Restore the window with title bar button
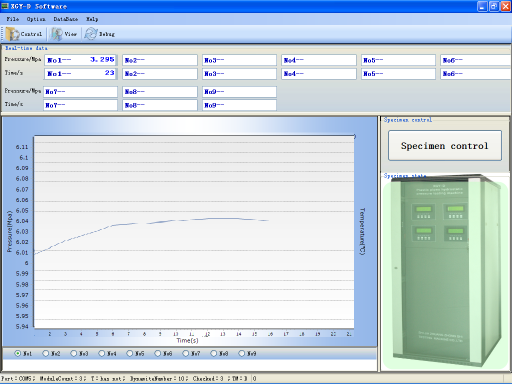This screenshot has width=512, height=384. coord(494,6)
